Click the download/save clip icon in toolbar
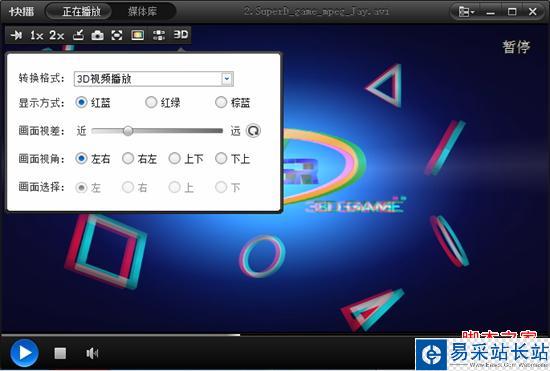This screenshot has height=371, width=550. click(78, 35)
